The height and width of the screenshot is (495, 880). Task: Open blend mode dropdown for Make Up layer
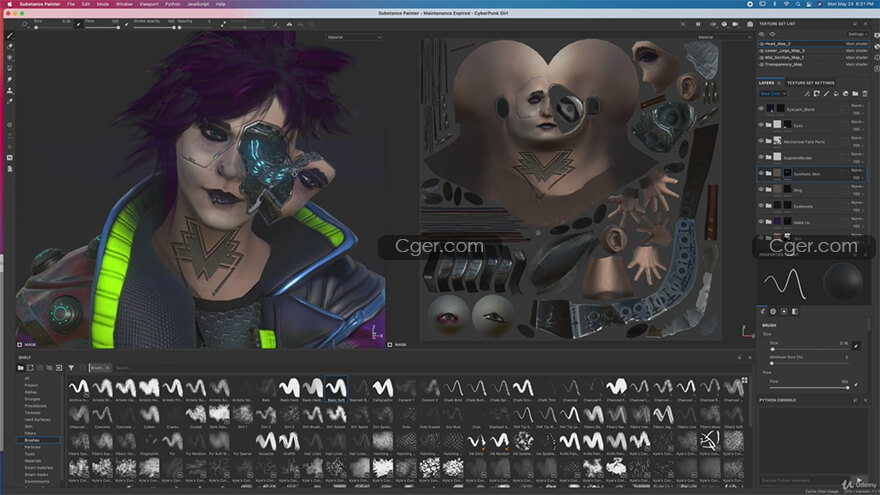point(857,219)
